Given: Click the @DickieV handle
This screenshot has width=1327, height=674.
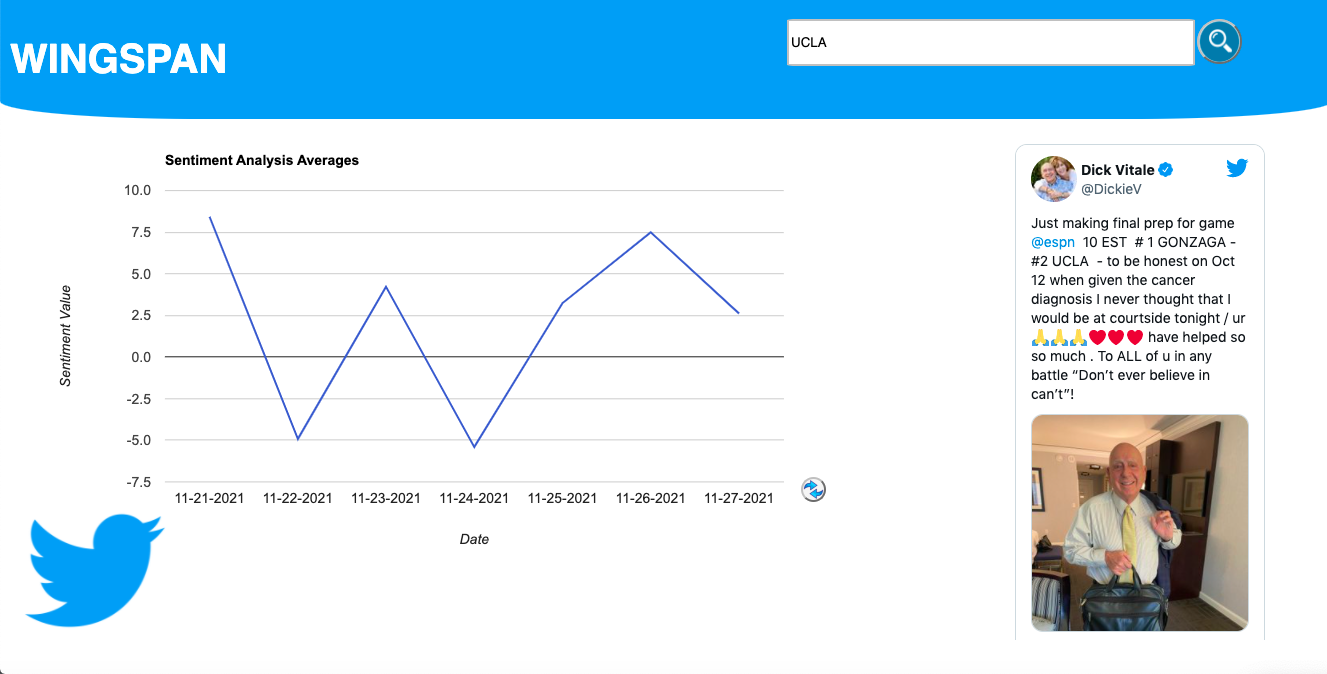Looking at the screenshot, I should (1111, 189).
